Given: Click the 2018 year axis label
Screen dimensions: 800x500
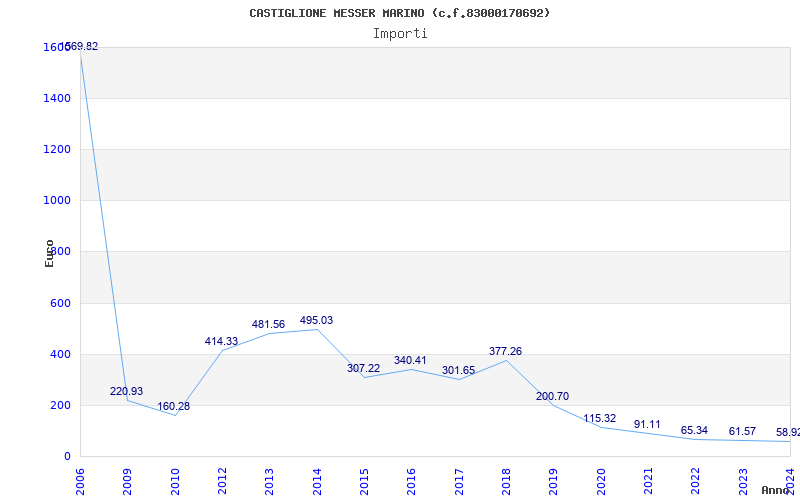Looking at the screenshot, I should (x=506, y=482).
